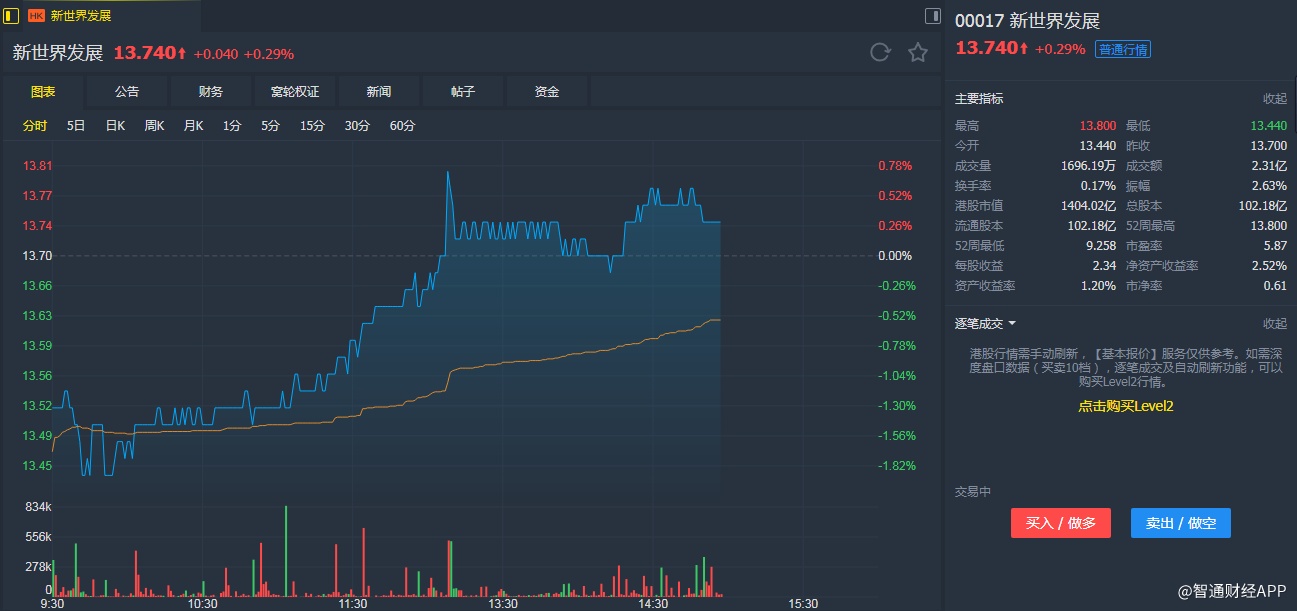1297x611 pixels.
Task: Click the 新世界发展 stock tab at top
Action: click(x=80, y=16)
